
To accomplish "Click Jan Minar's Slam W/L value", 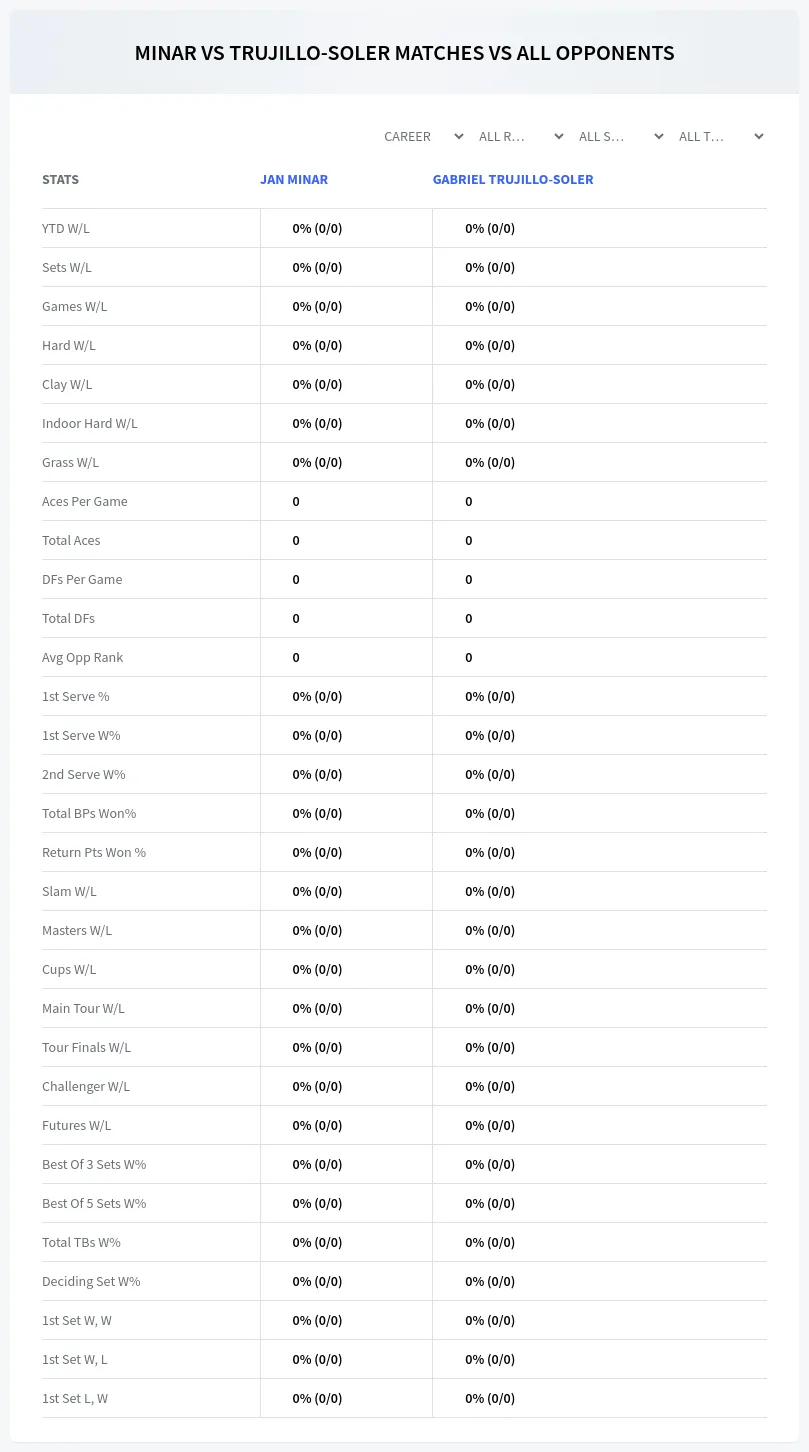I will point(317,891).
